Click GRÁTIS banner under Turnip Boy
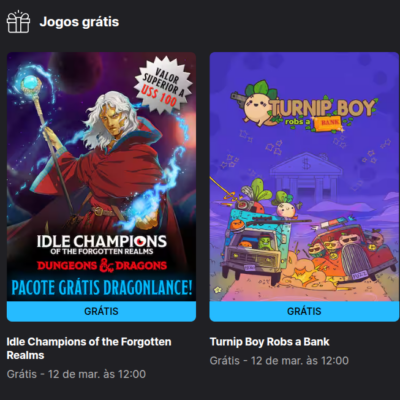400x400 pixels. tap(304, 311)
